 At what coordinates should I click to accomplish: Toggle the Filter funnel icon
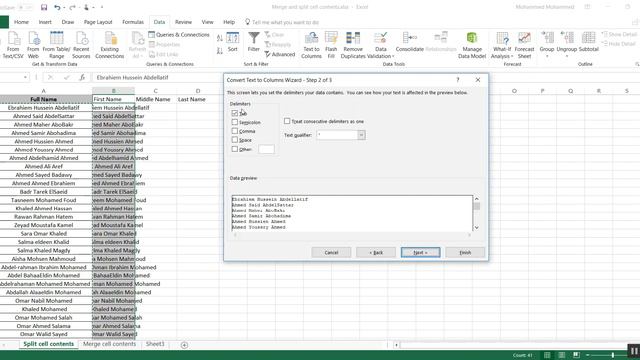tap(253, 42)
